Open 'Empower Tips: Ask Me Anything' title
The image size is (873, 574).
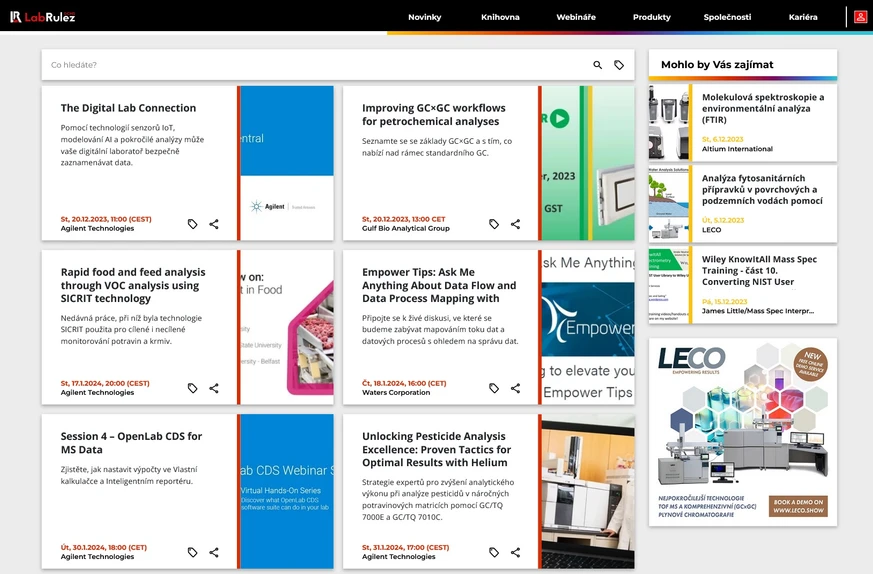[439, 285]
